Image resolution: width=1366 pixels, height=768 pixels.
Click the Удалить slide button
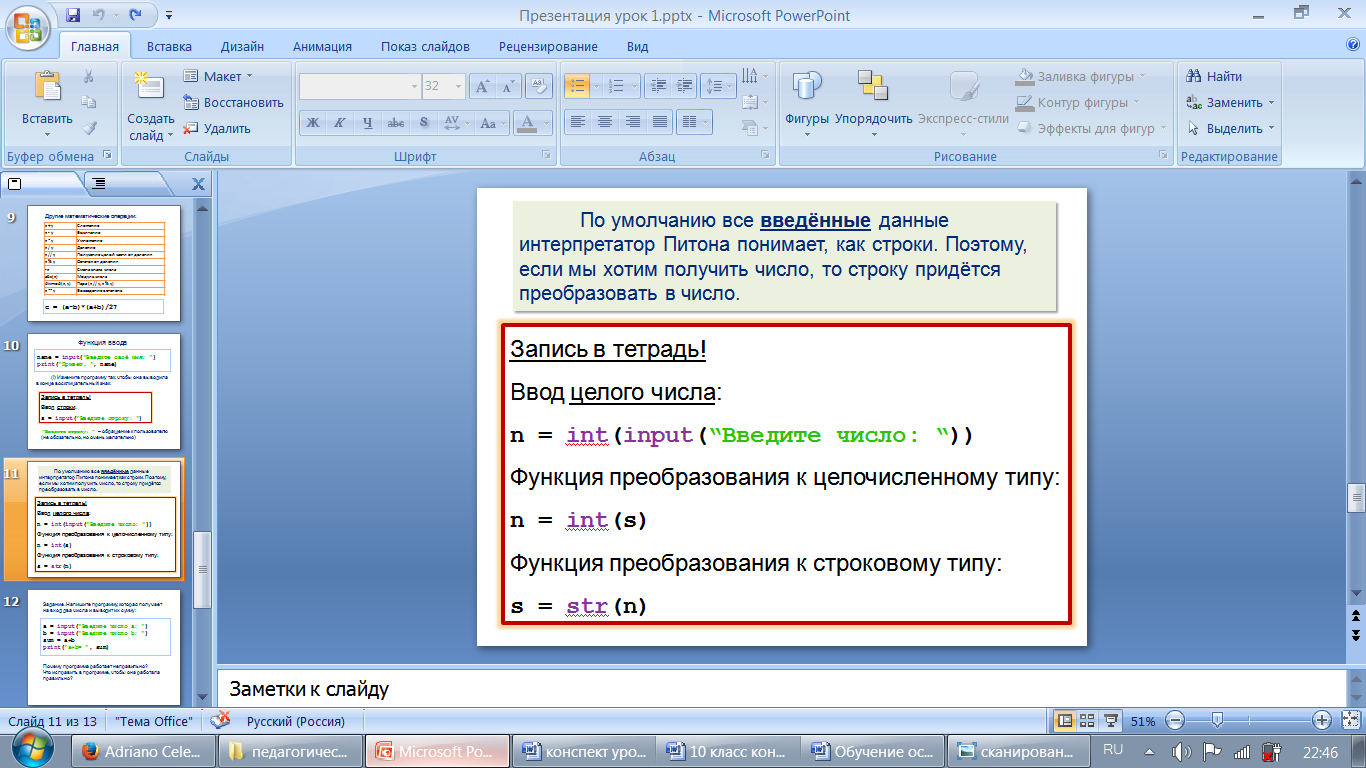tap(217, 128)
